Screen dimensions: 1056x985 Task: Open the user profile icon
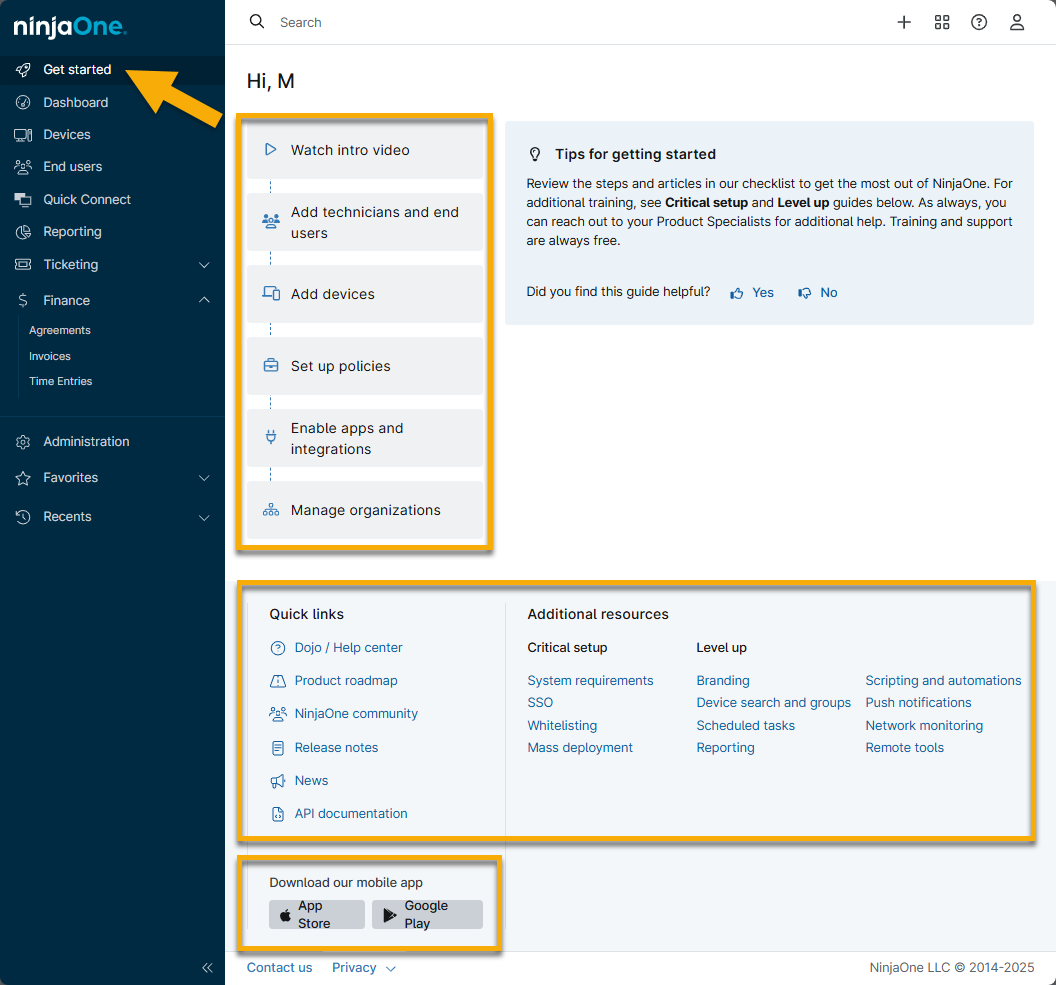click(1017, 22)
